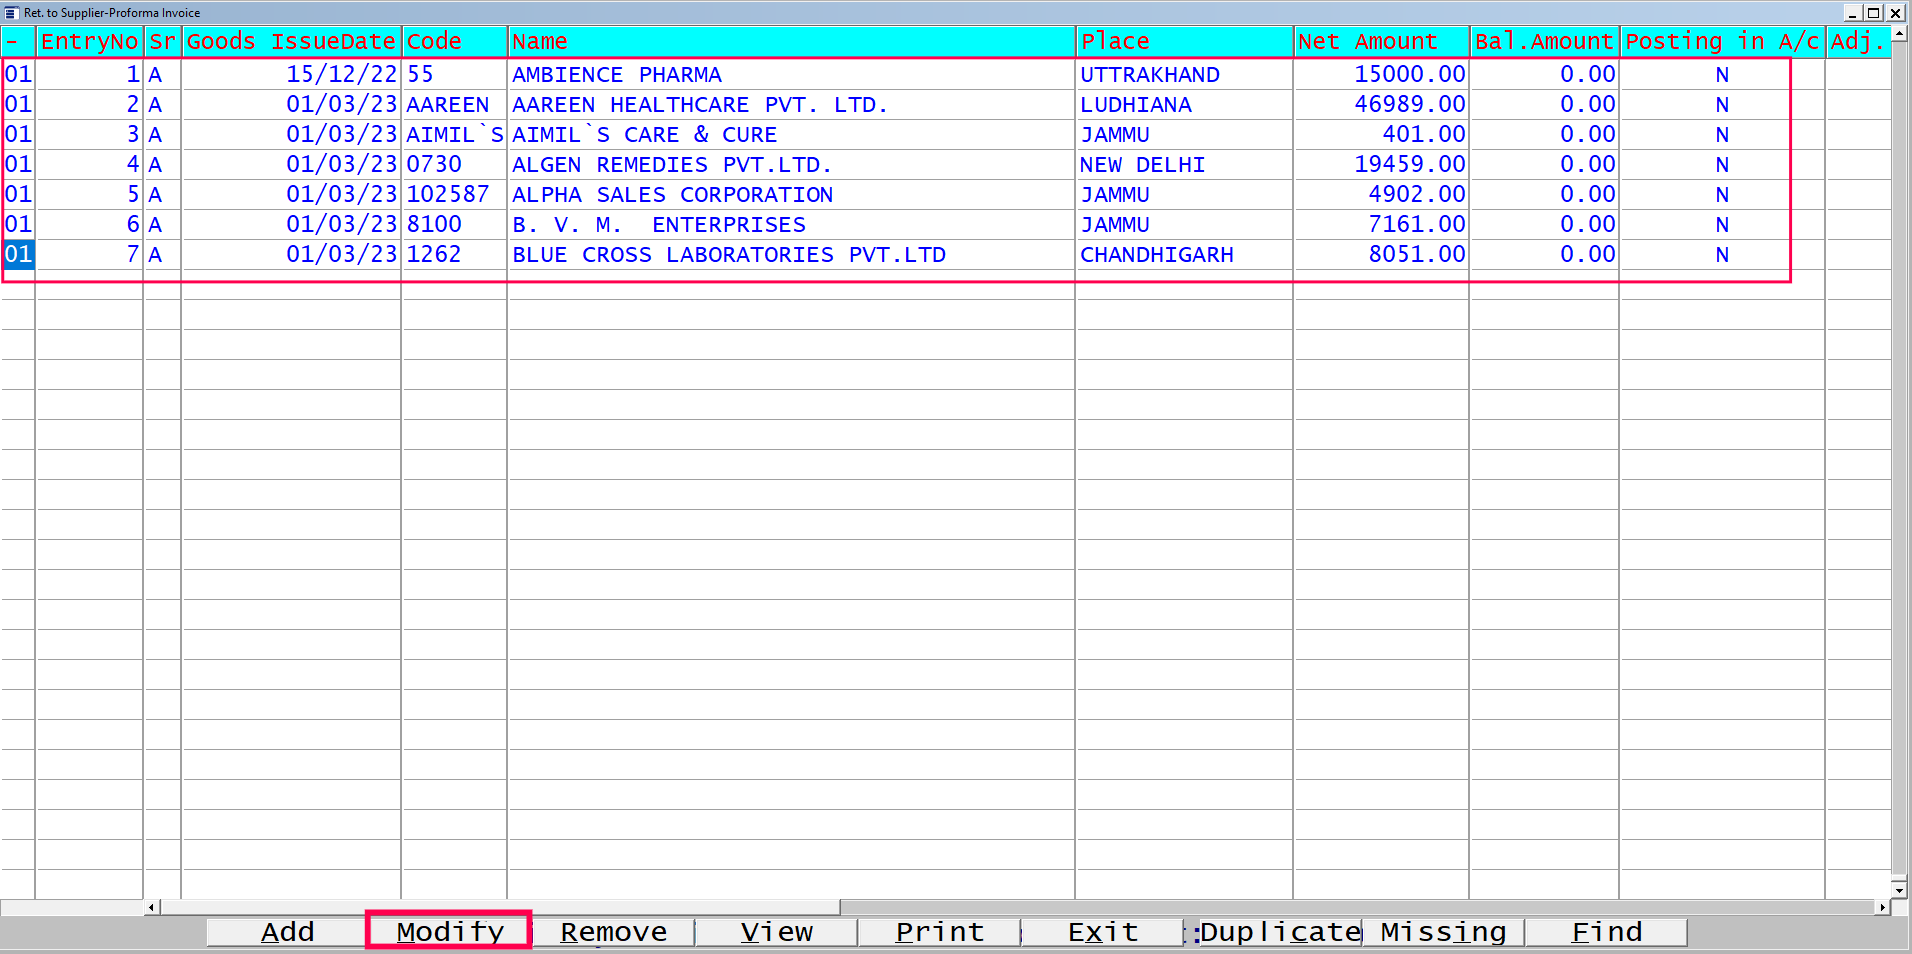
Task: Open the View button
Action: [776, 932]
